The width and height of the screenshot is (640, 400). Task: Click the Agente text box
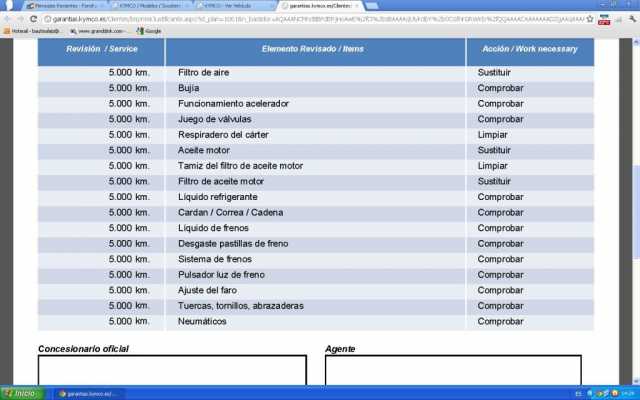pos(453,370)
